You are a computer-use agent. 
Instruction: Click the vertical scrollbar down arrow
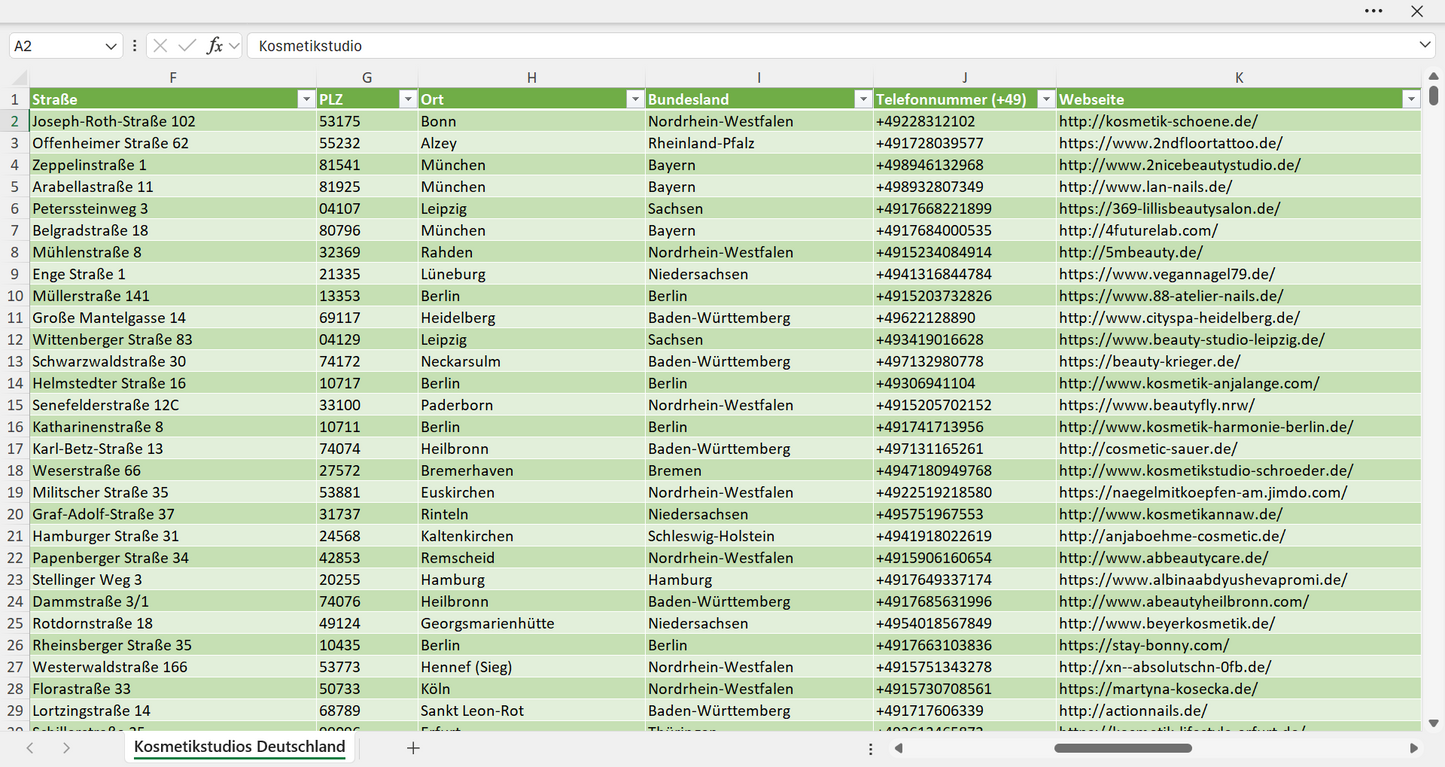(x=1433, y=723)
